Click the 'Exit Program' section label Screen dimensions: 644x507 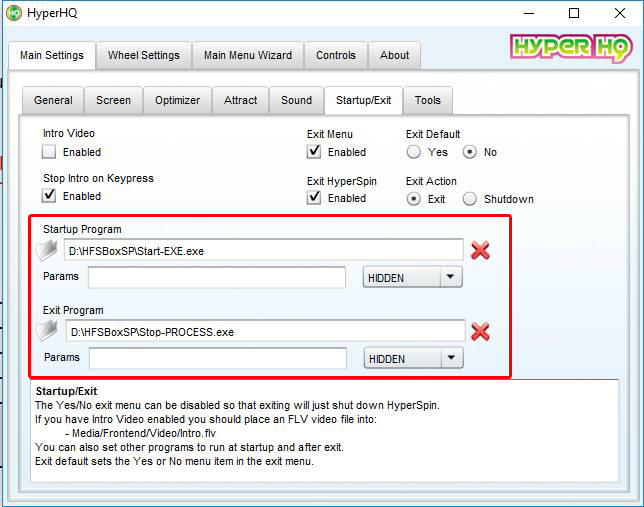coord(73,310)
